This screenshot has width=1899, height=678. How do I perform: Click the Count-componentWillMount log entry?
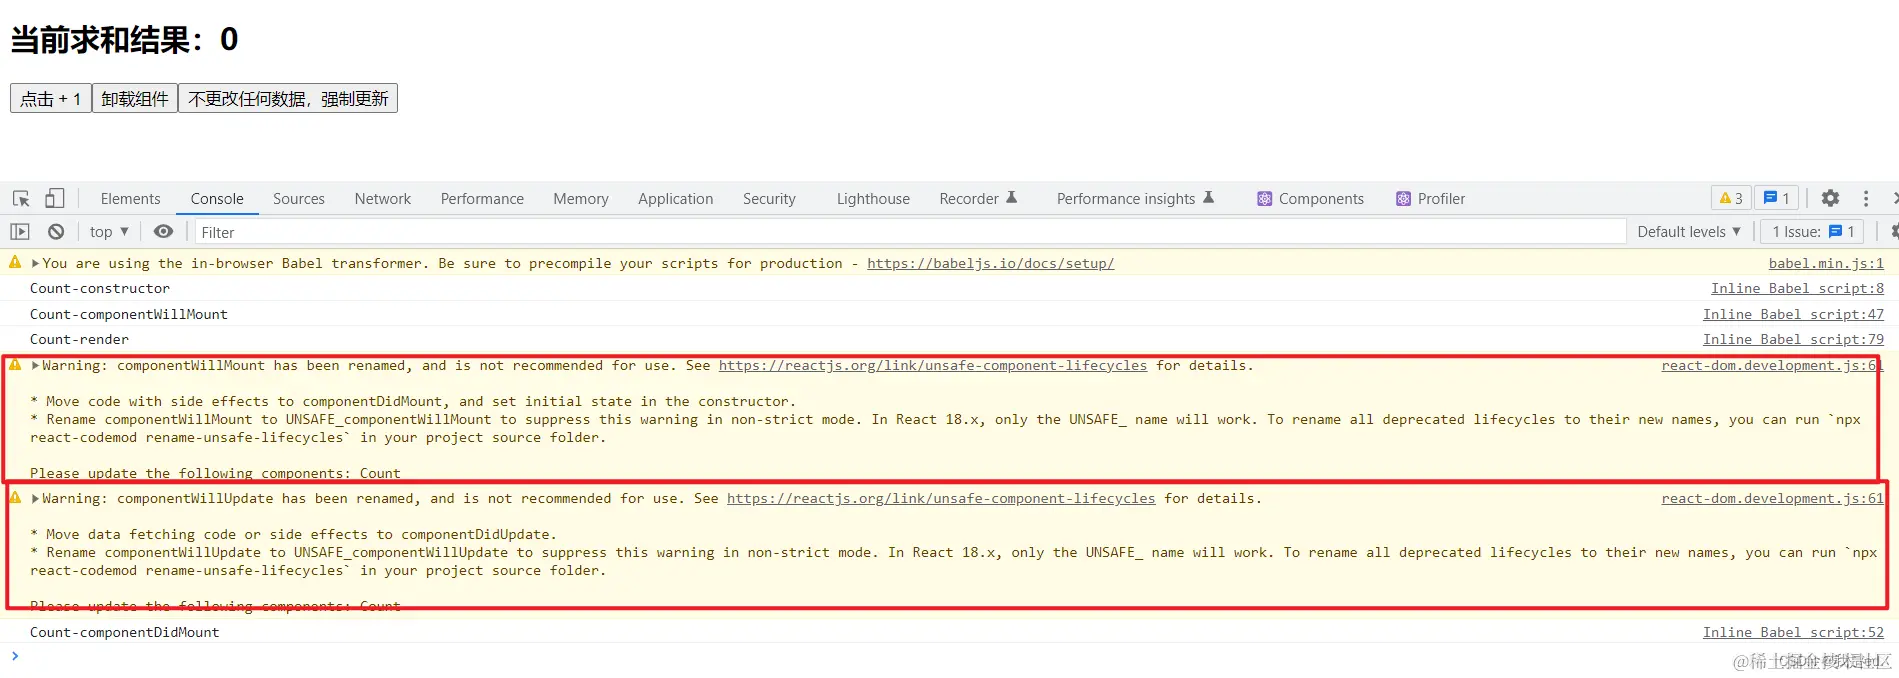[x=129, y=314]
